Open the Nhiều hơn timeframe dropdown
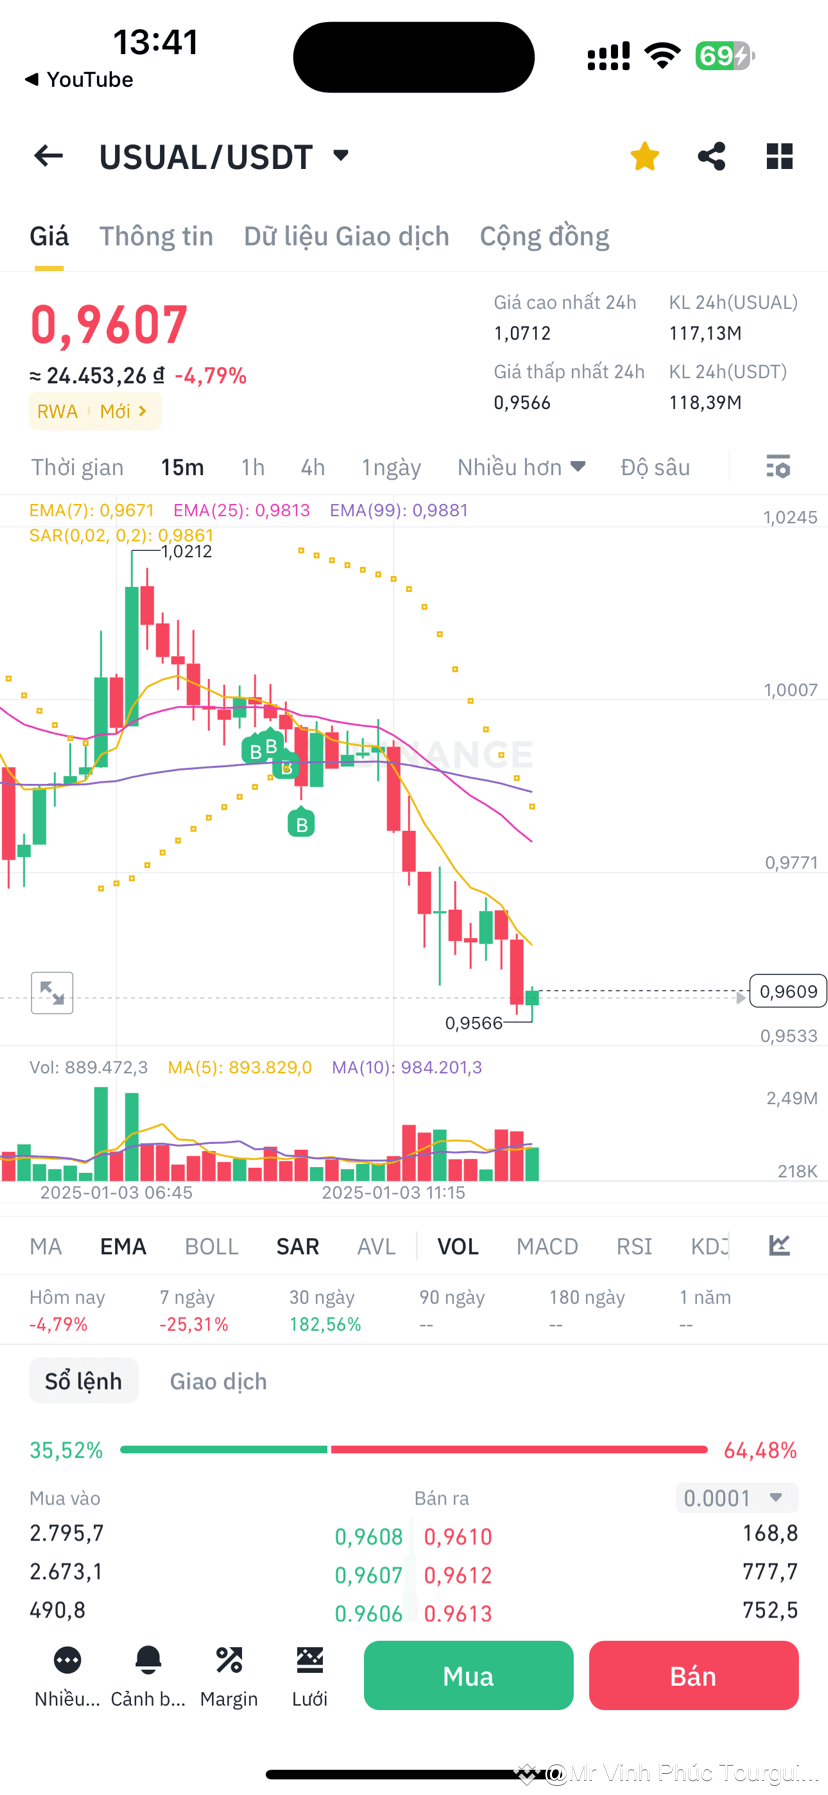This screenshot has height=1795, width=828. [521, 466]
